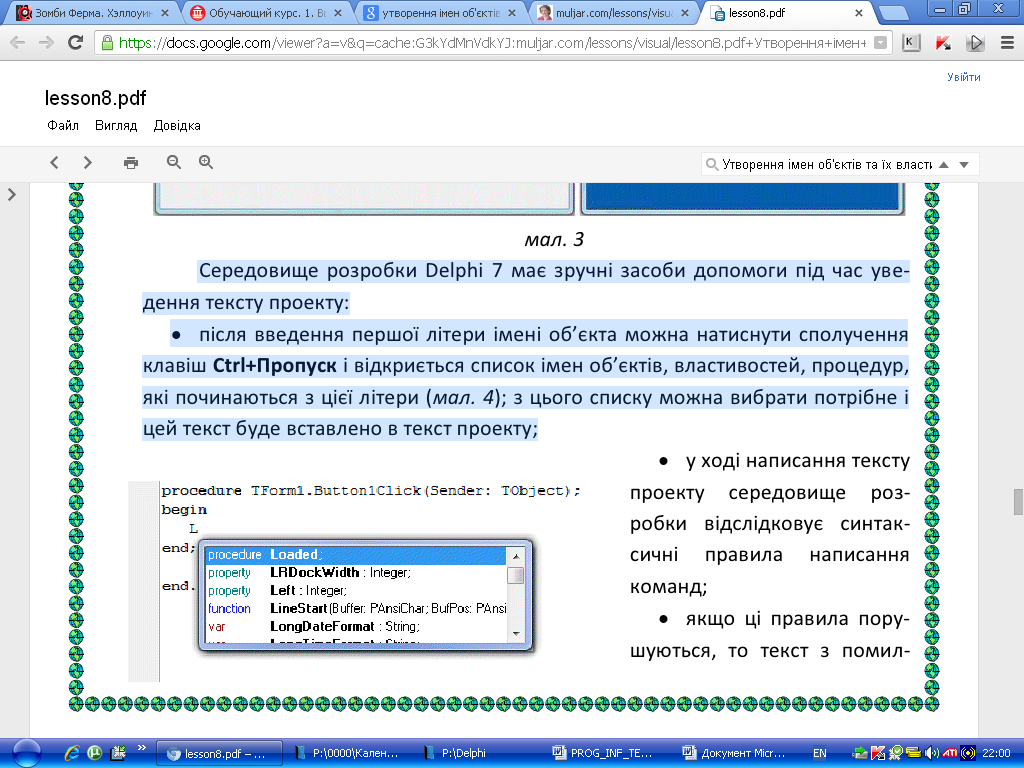Open a new browser tab
The width and height of the screenshot is (1024, 768).
[x=893, y=13]
